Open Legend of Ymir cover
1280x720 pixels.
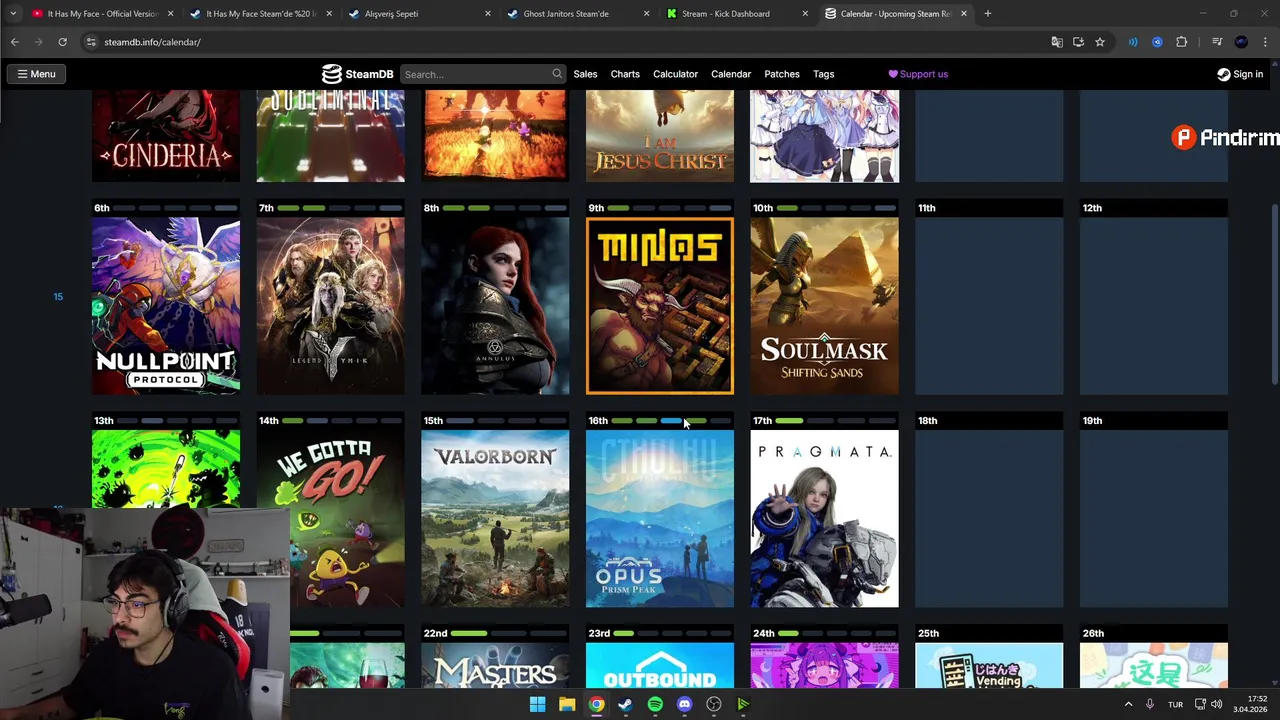[331, 306]
